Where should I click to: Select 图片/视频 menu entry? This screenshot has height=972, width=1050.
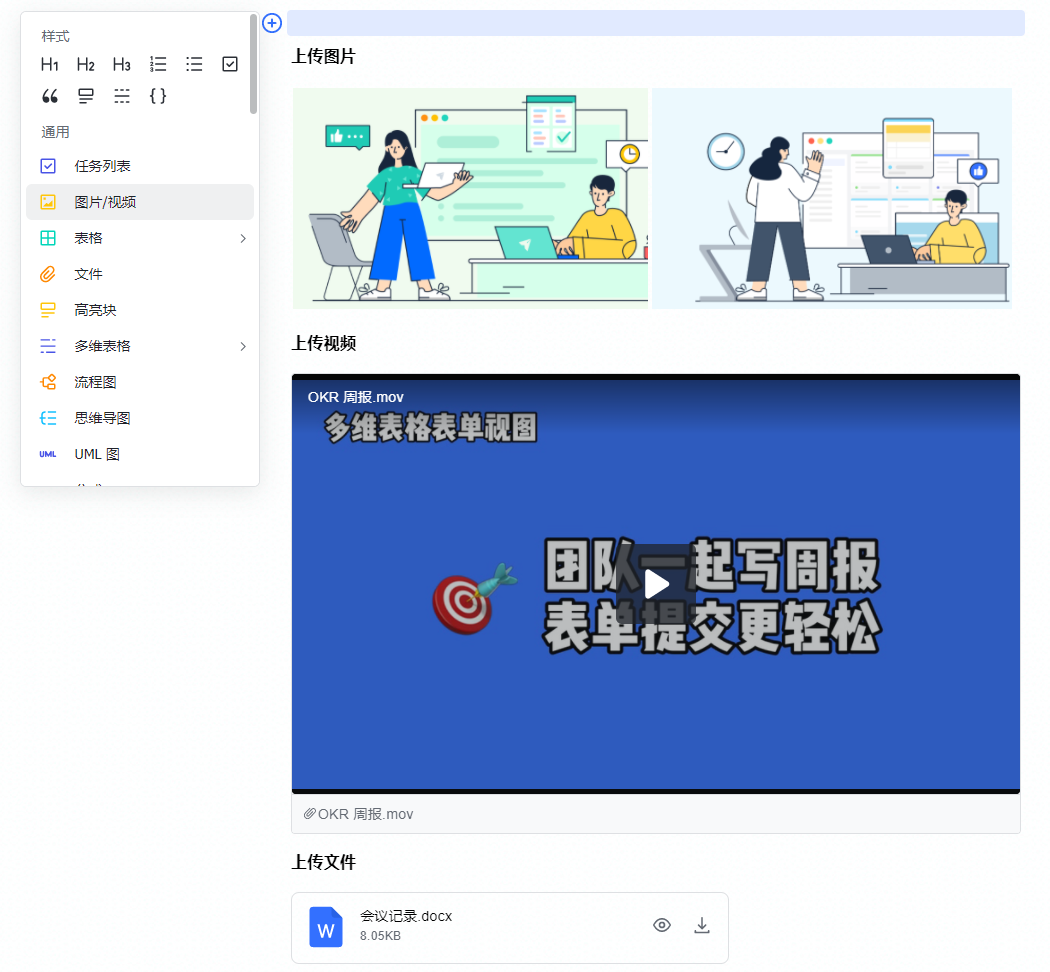pos(140,202)
